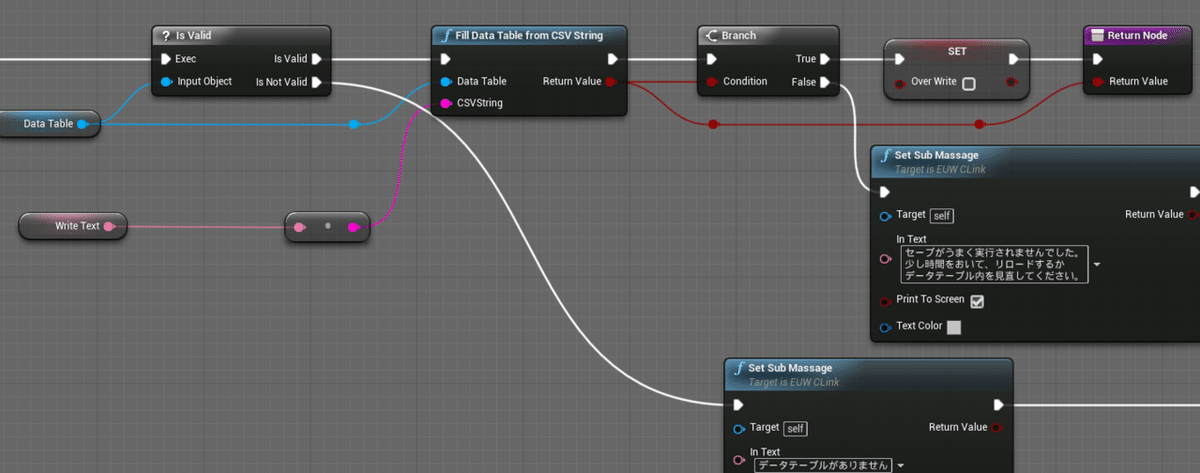Click the SET node red value output pin
The height and width of the screenshot is (473, 1200).
tap(1014, 82)
